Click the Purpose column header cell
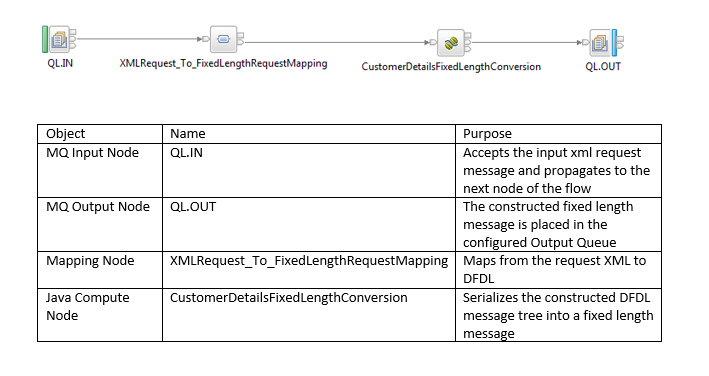The width and height of the screenshot is (709, 376). click(x=558, y=134)
